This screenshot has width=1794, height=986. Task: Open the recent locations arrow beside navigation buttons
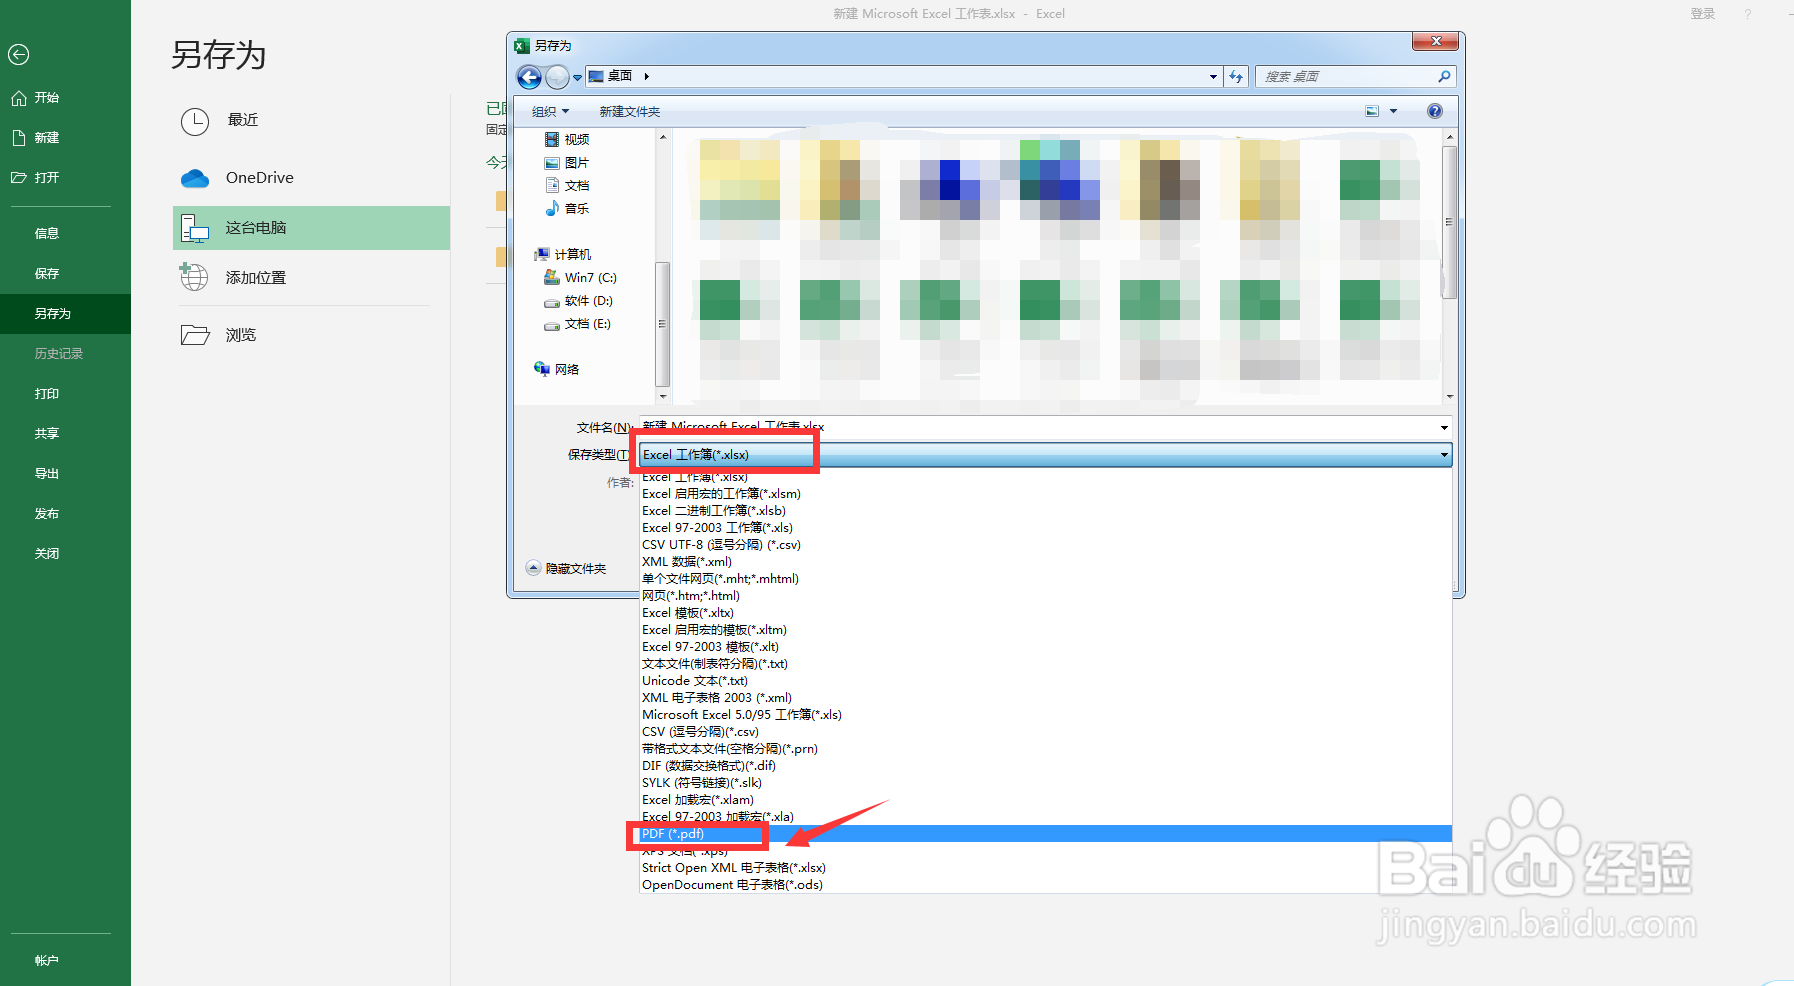coord(577,77)
